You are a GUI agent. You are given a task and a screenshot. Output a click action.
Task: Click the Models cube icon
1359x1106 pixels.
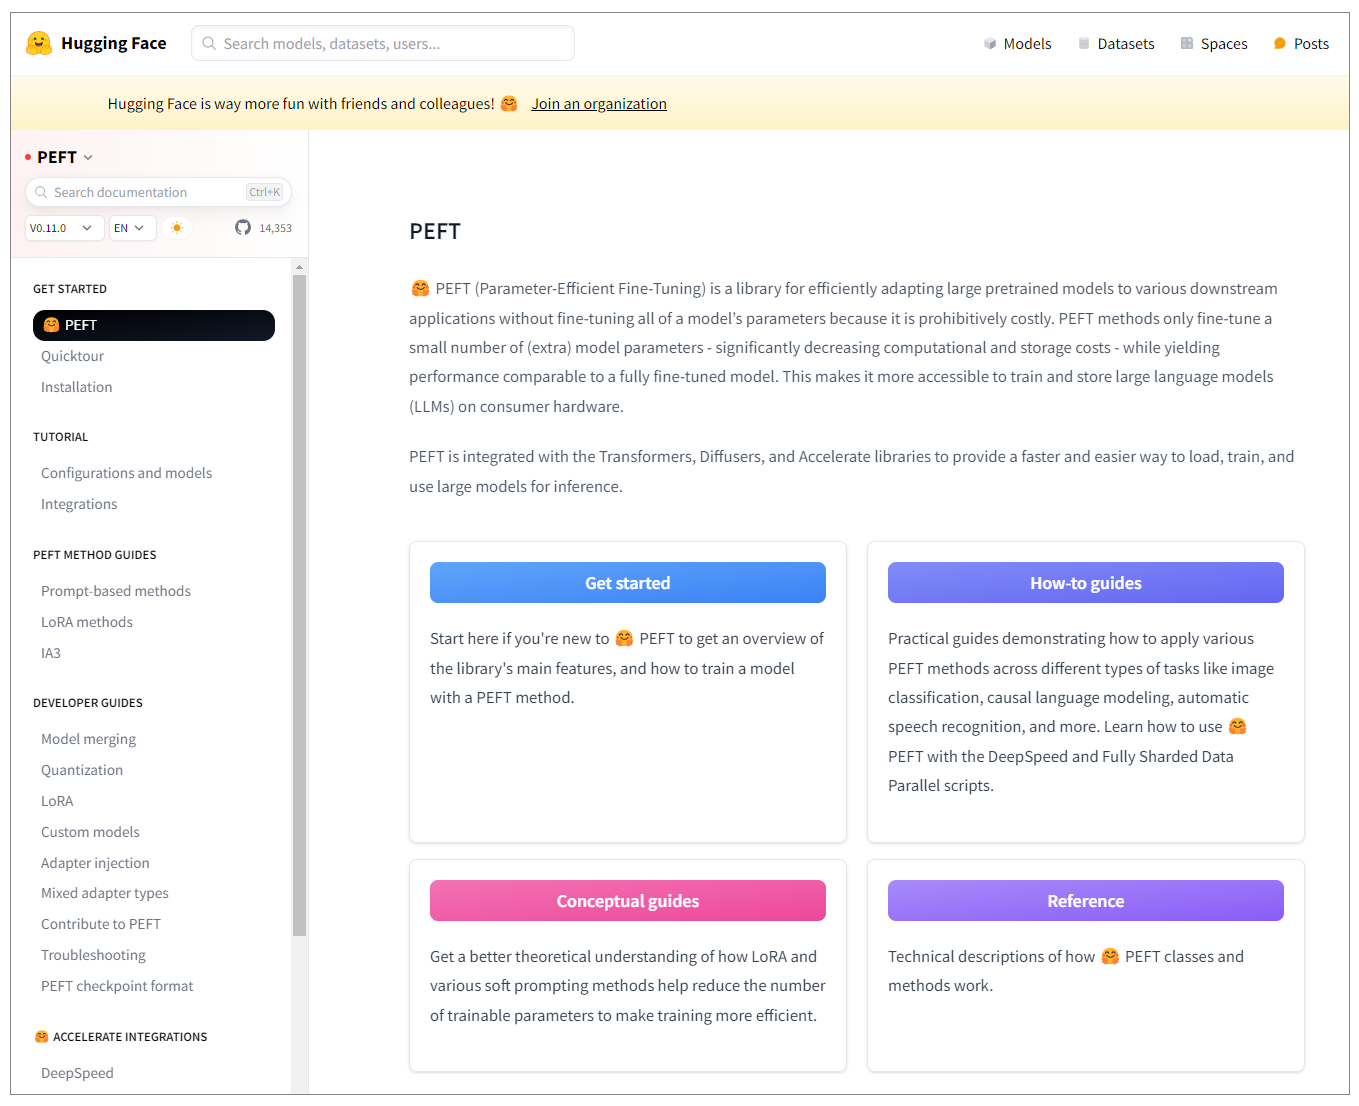coord(990,44)
